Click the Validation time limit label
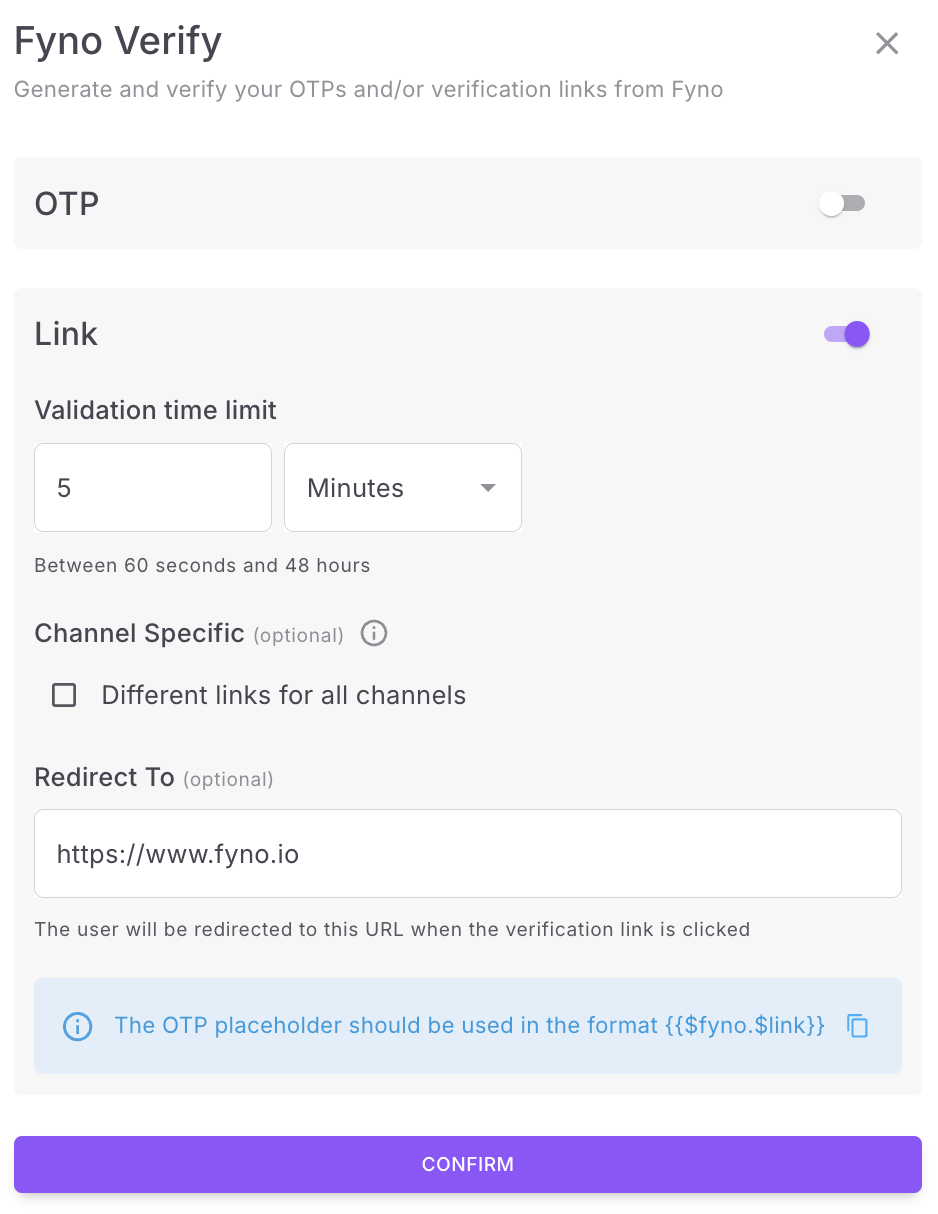 (155, 410)
